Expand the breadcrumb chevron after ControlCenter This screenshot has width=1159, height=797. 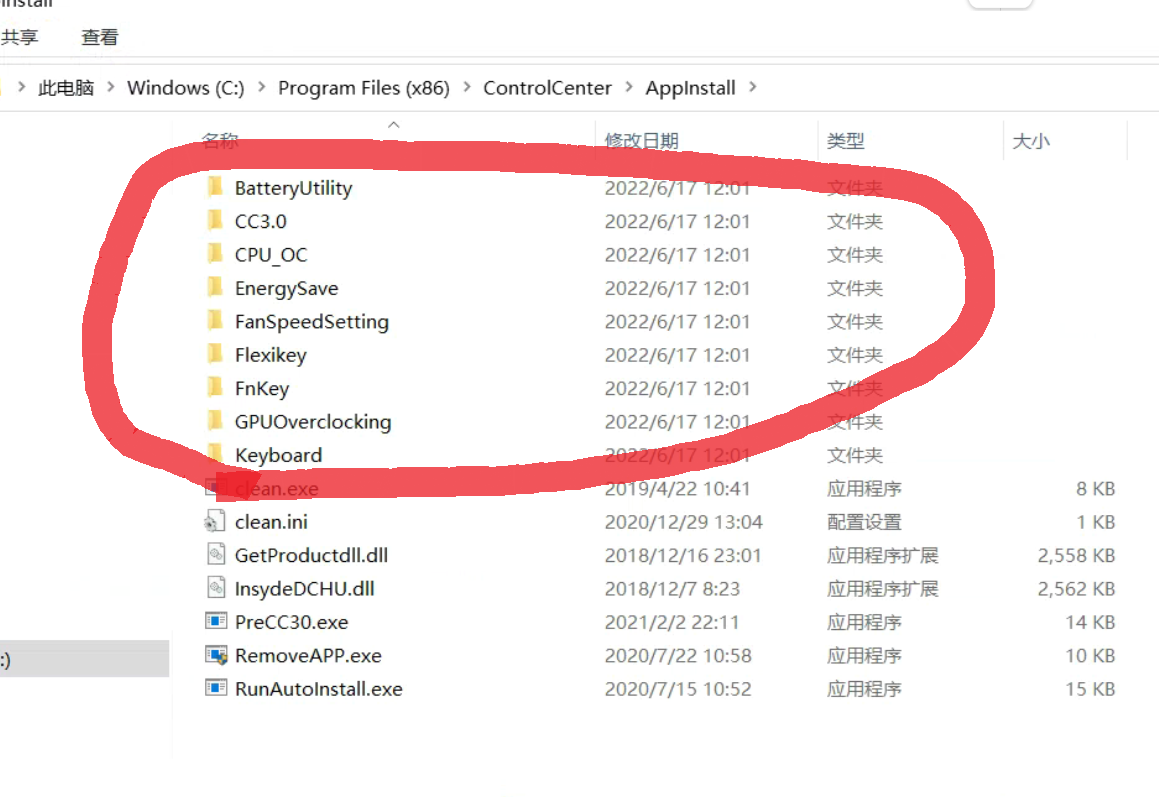pyautogui.click(x=630, y=88)
